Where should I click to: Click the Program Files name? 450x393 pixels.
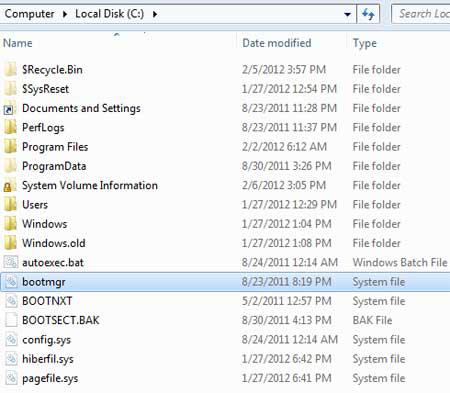click(55, 147)
